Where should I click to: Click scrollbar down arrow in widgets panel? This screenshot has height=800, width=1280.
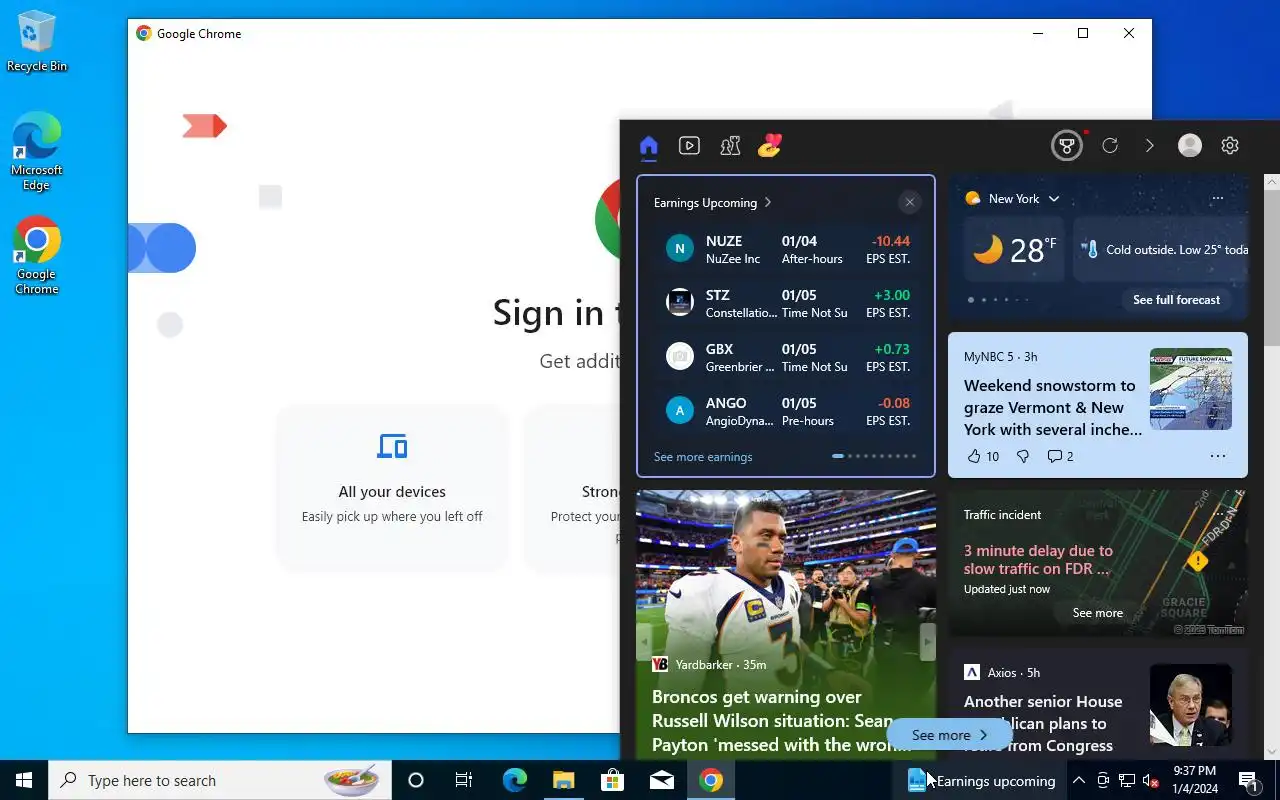tap(1272, 751)
